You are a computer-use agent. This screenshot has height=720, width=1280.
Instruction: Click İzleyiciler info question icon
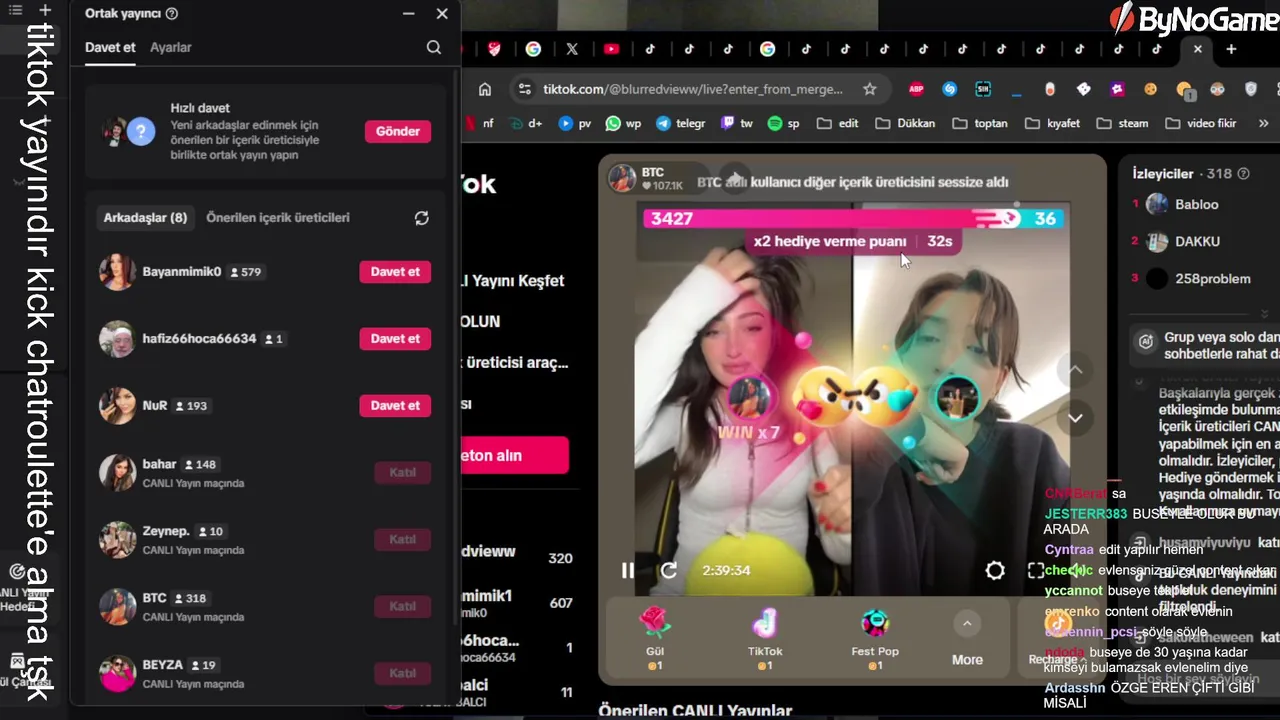(1244, 174)
